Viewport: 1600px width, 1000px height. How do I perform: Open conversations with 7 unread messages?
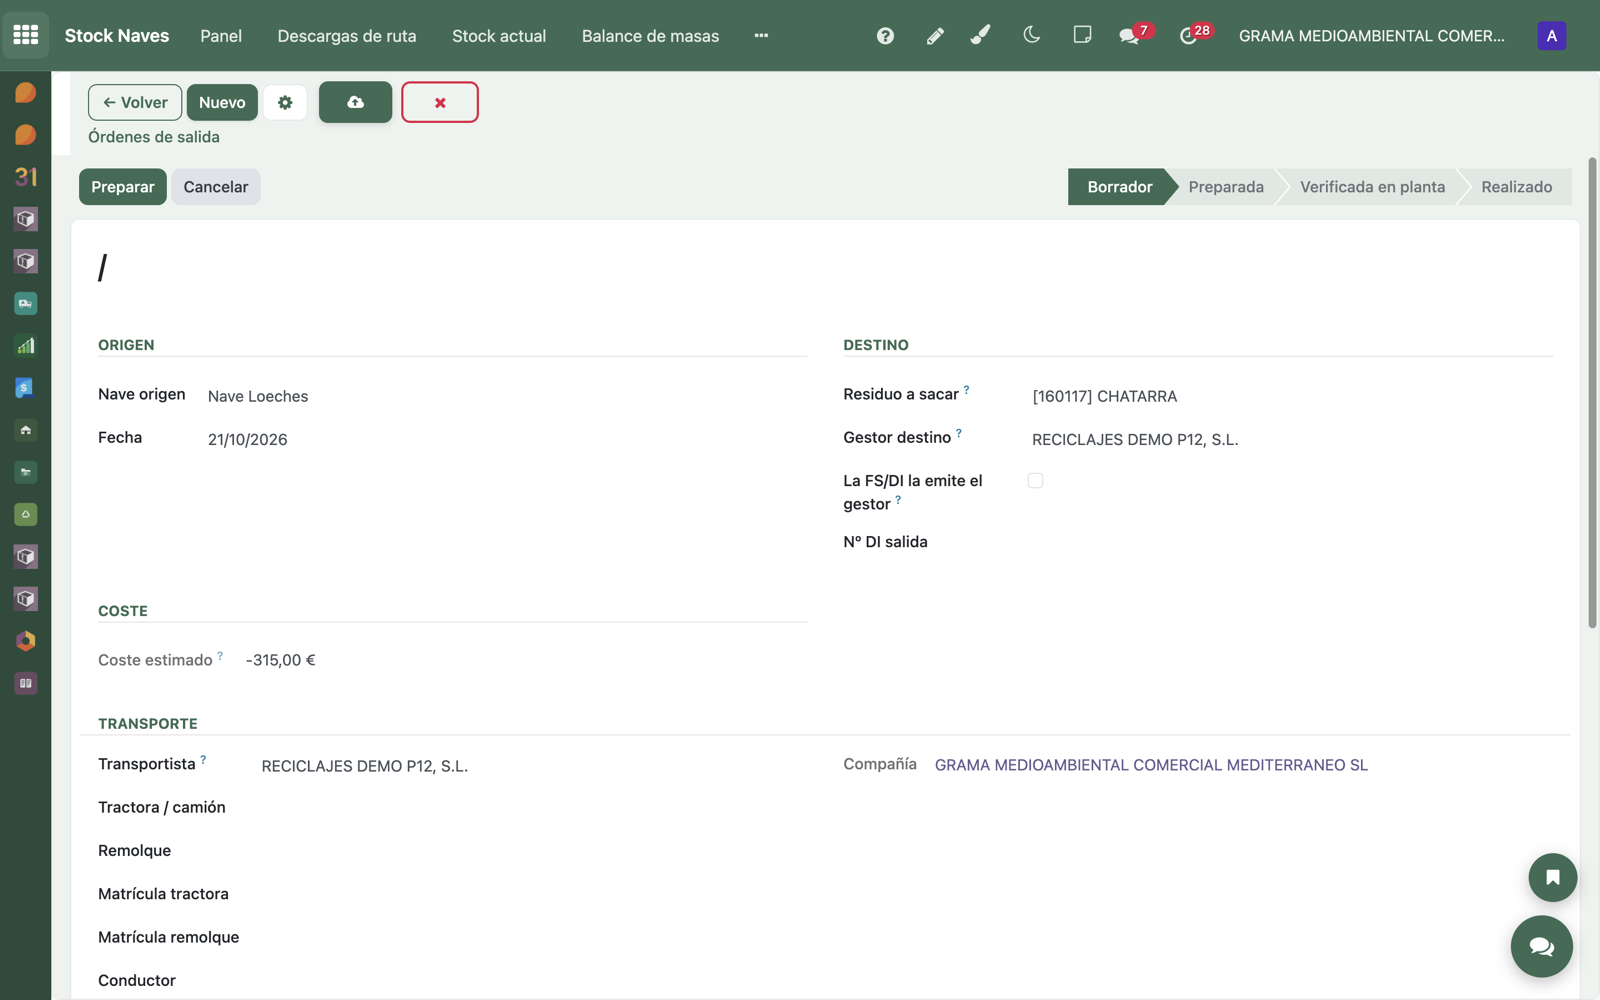click(1135, 35)
